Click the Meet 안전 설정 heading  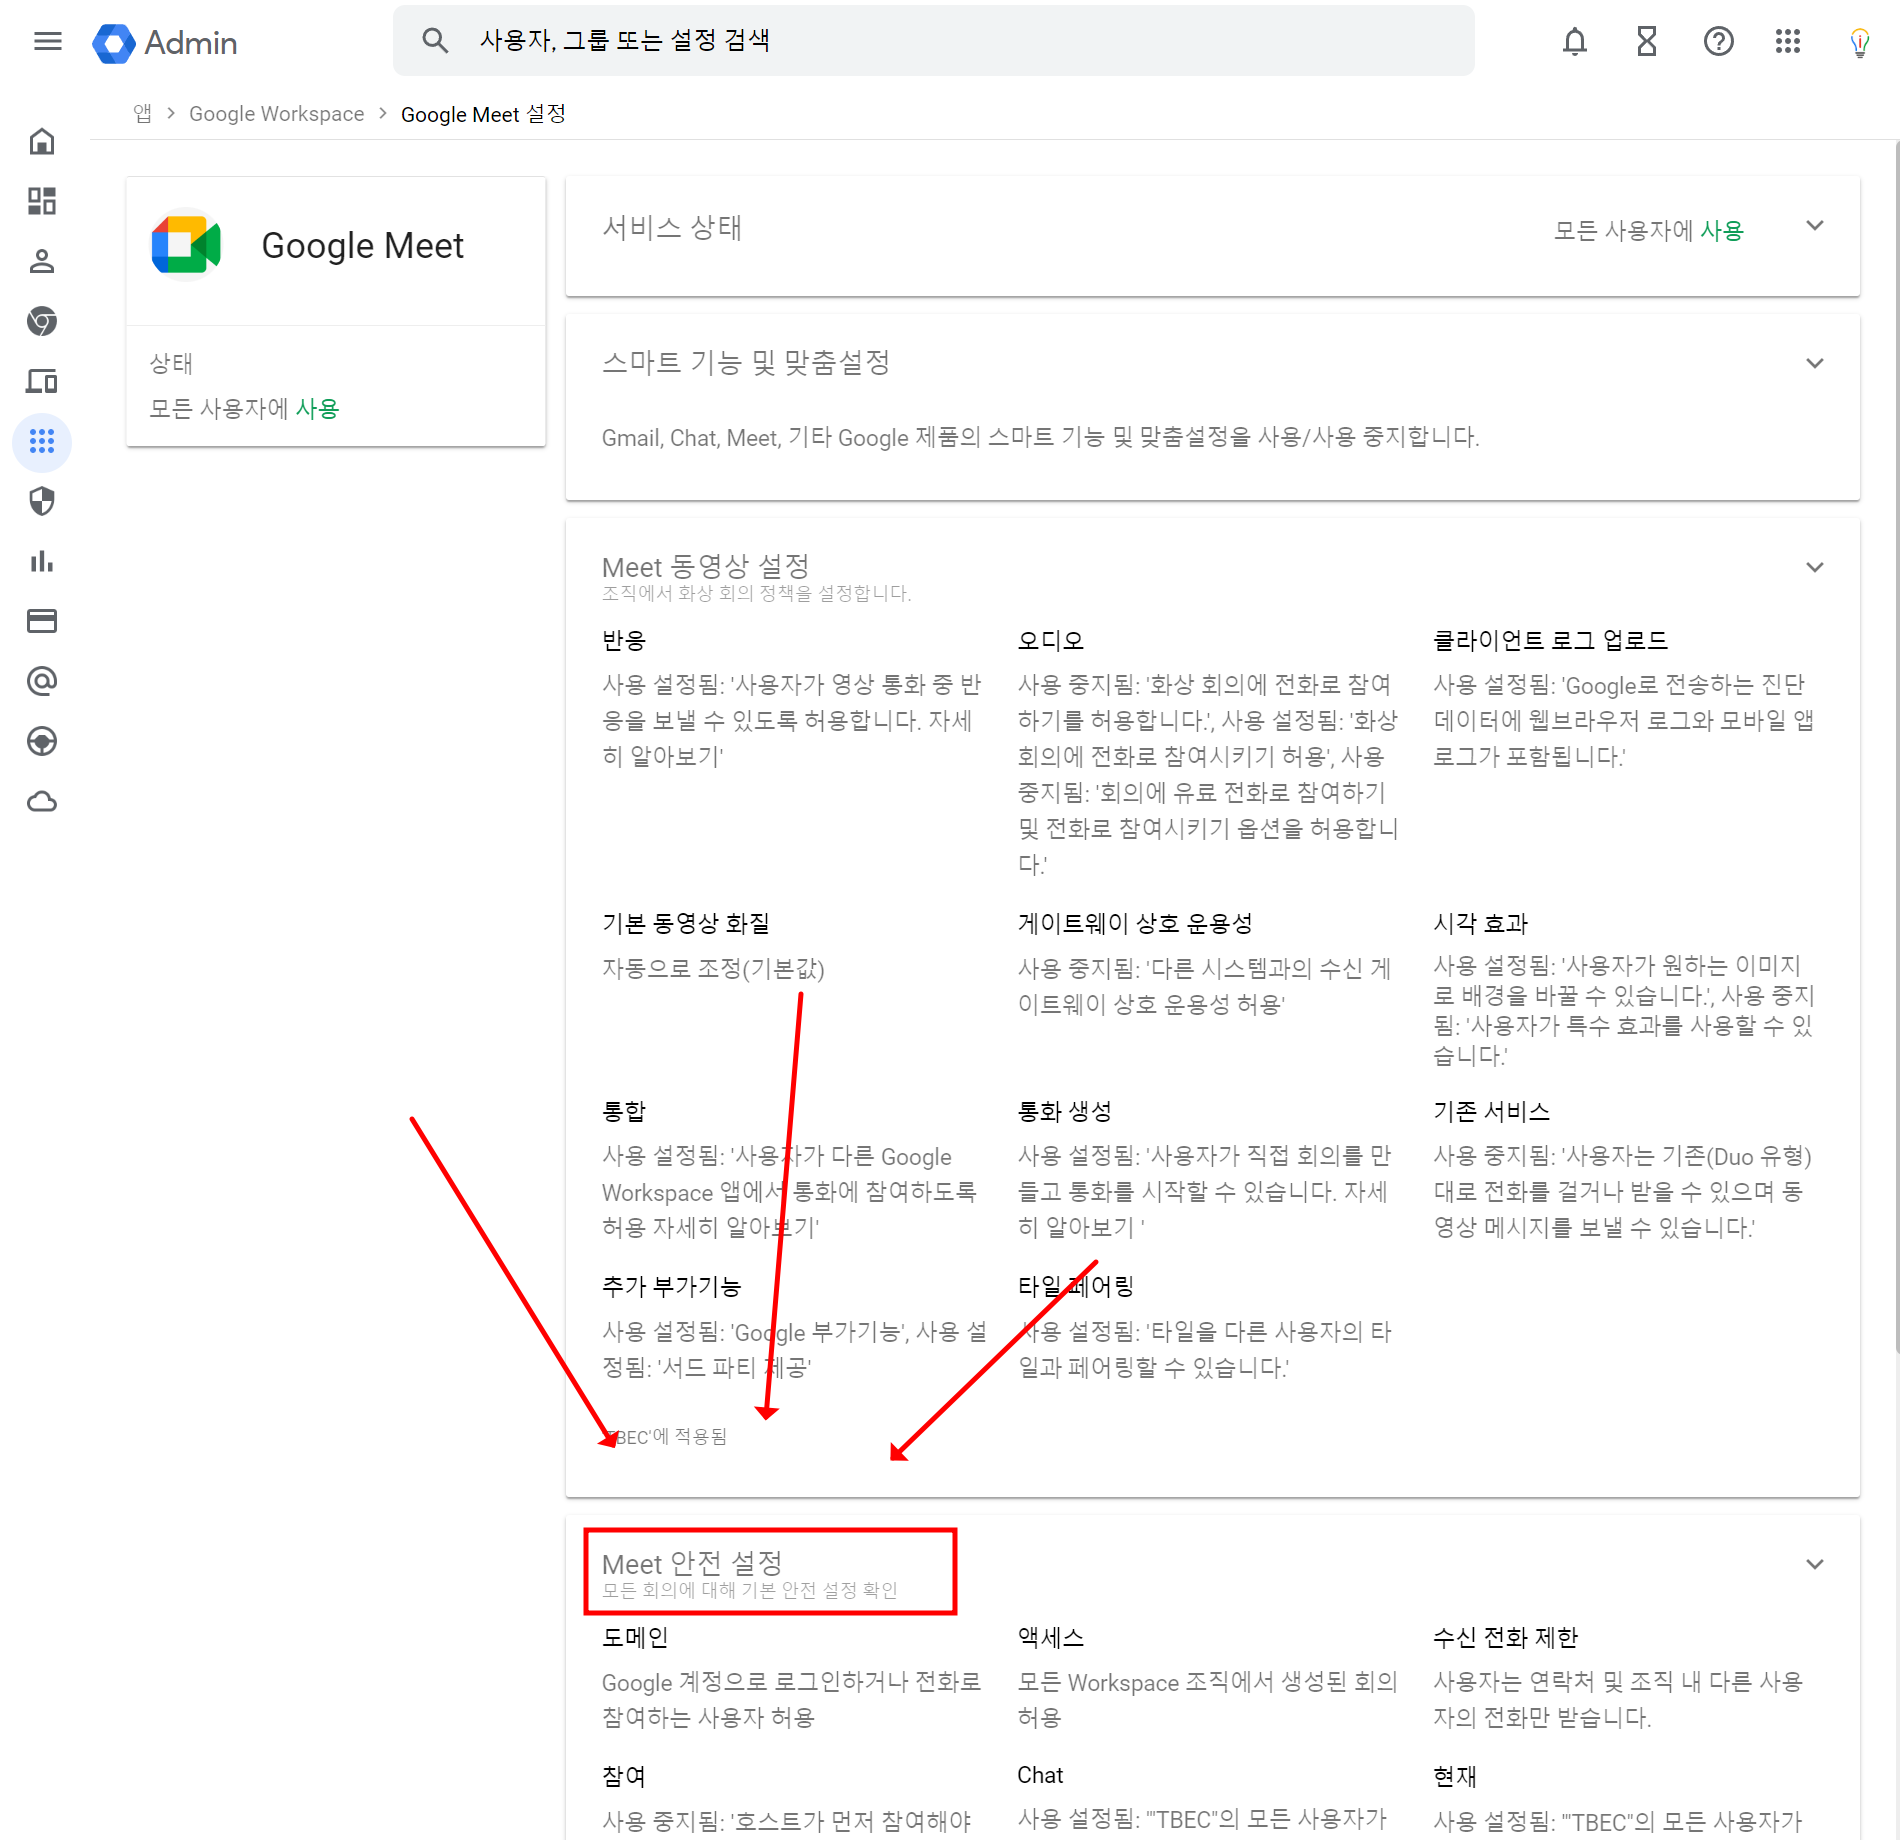pyautogui.click(x=692, y=1563)
